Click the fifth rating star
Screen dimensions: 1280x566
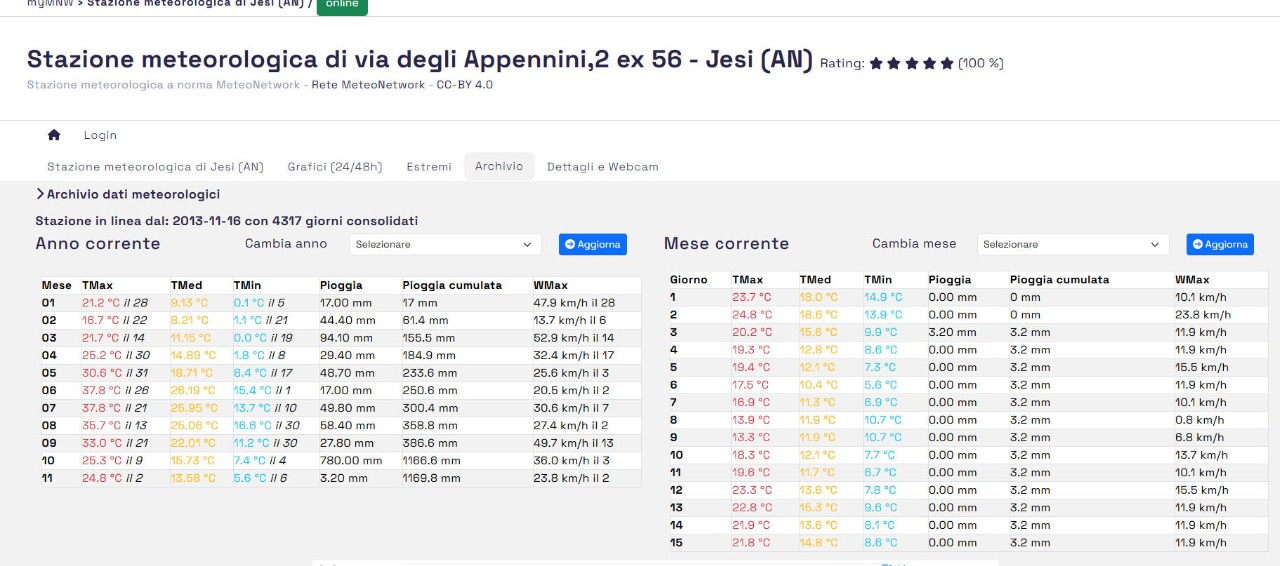947,63
